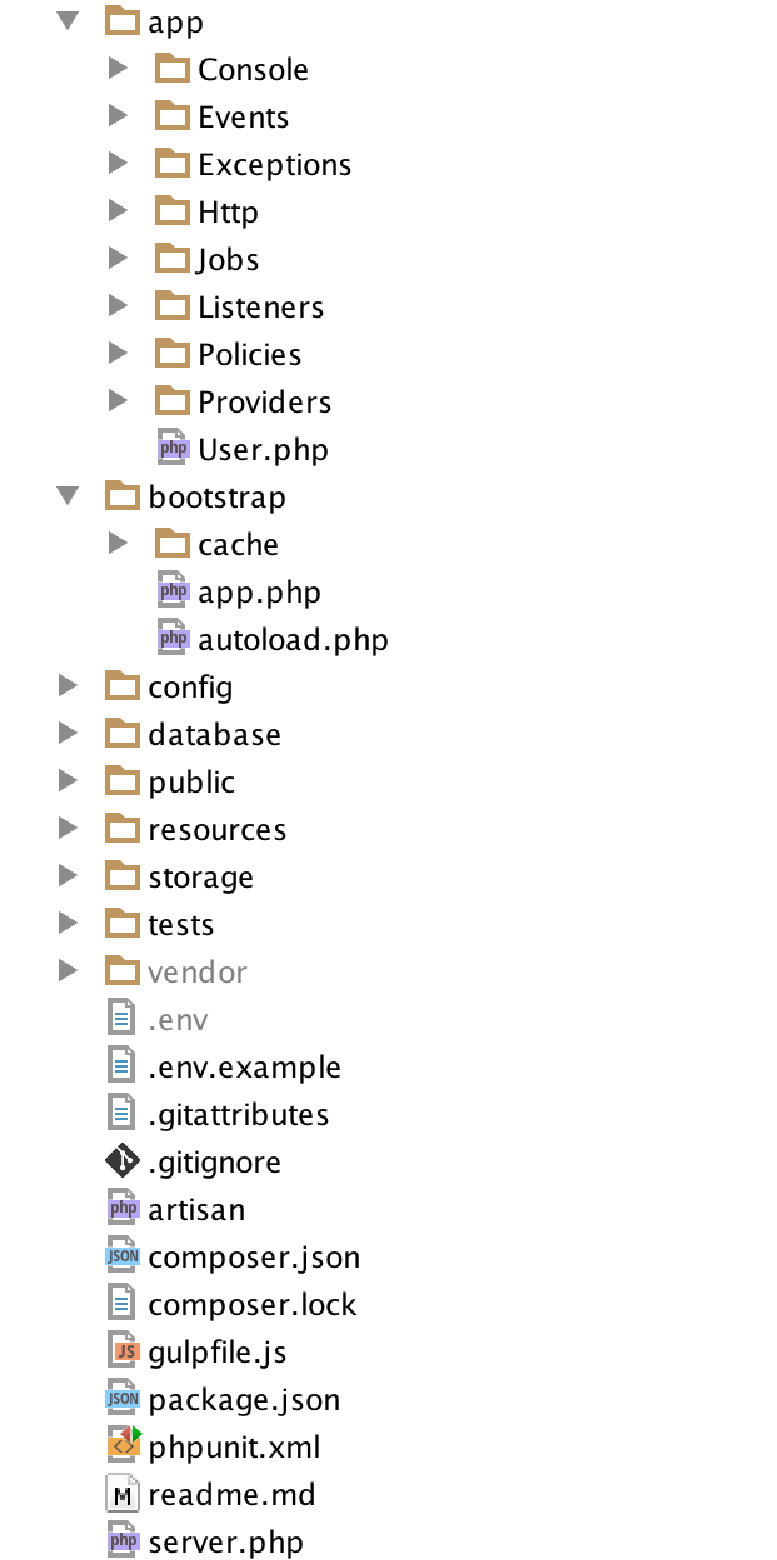This screenshot has width=777, height=1560.
Task: Expand the resources folder arrow
Action: click(x=68, y=829)
